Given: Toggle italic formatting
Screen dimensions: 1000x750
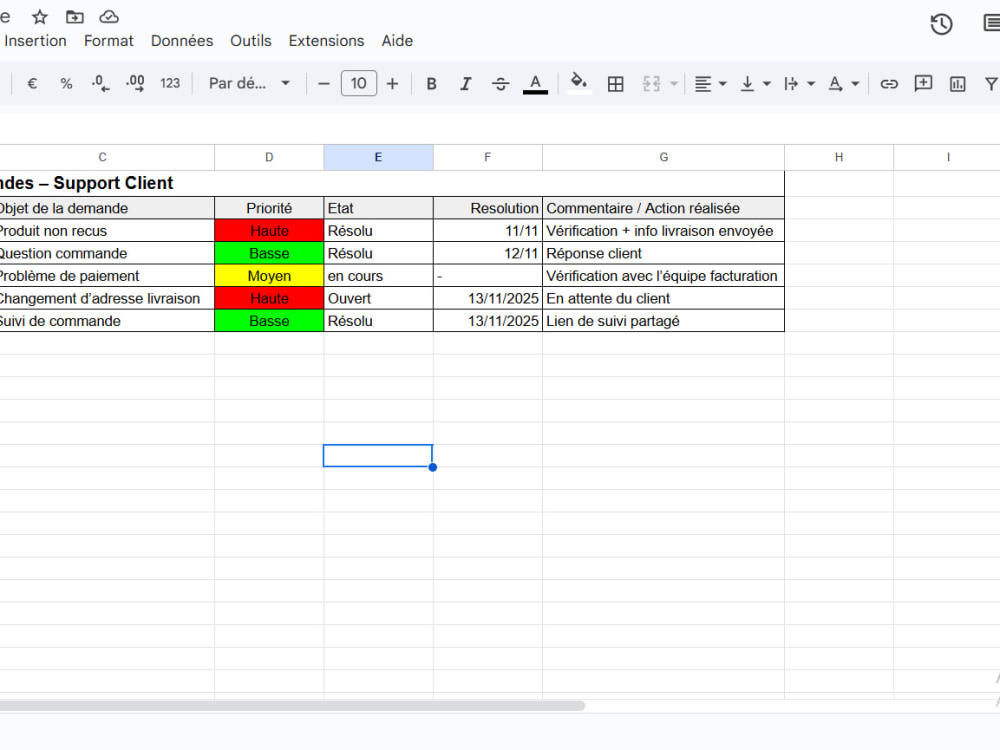Looking at the screenshot, I should coord(466,84).
